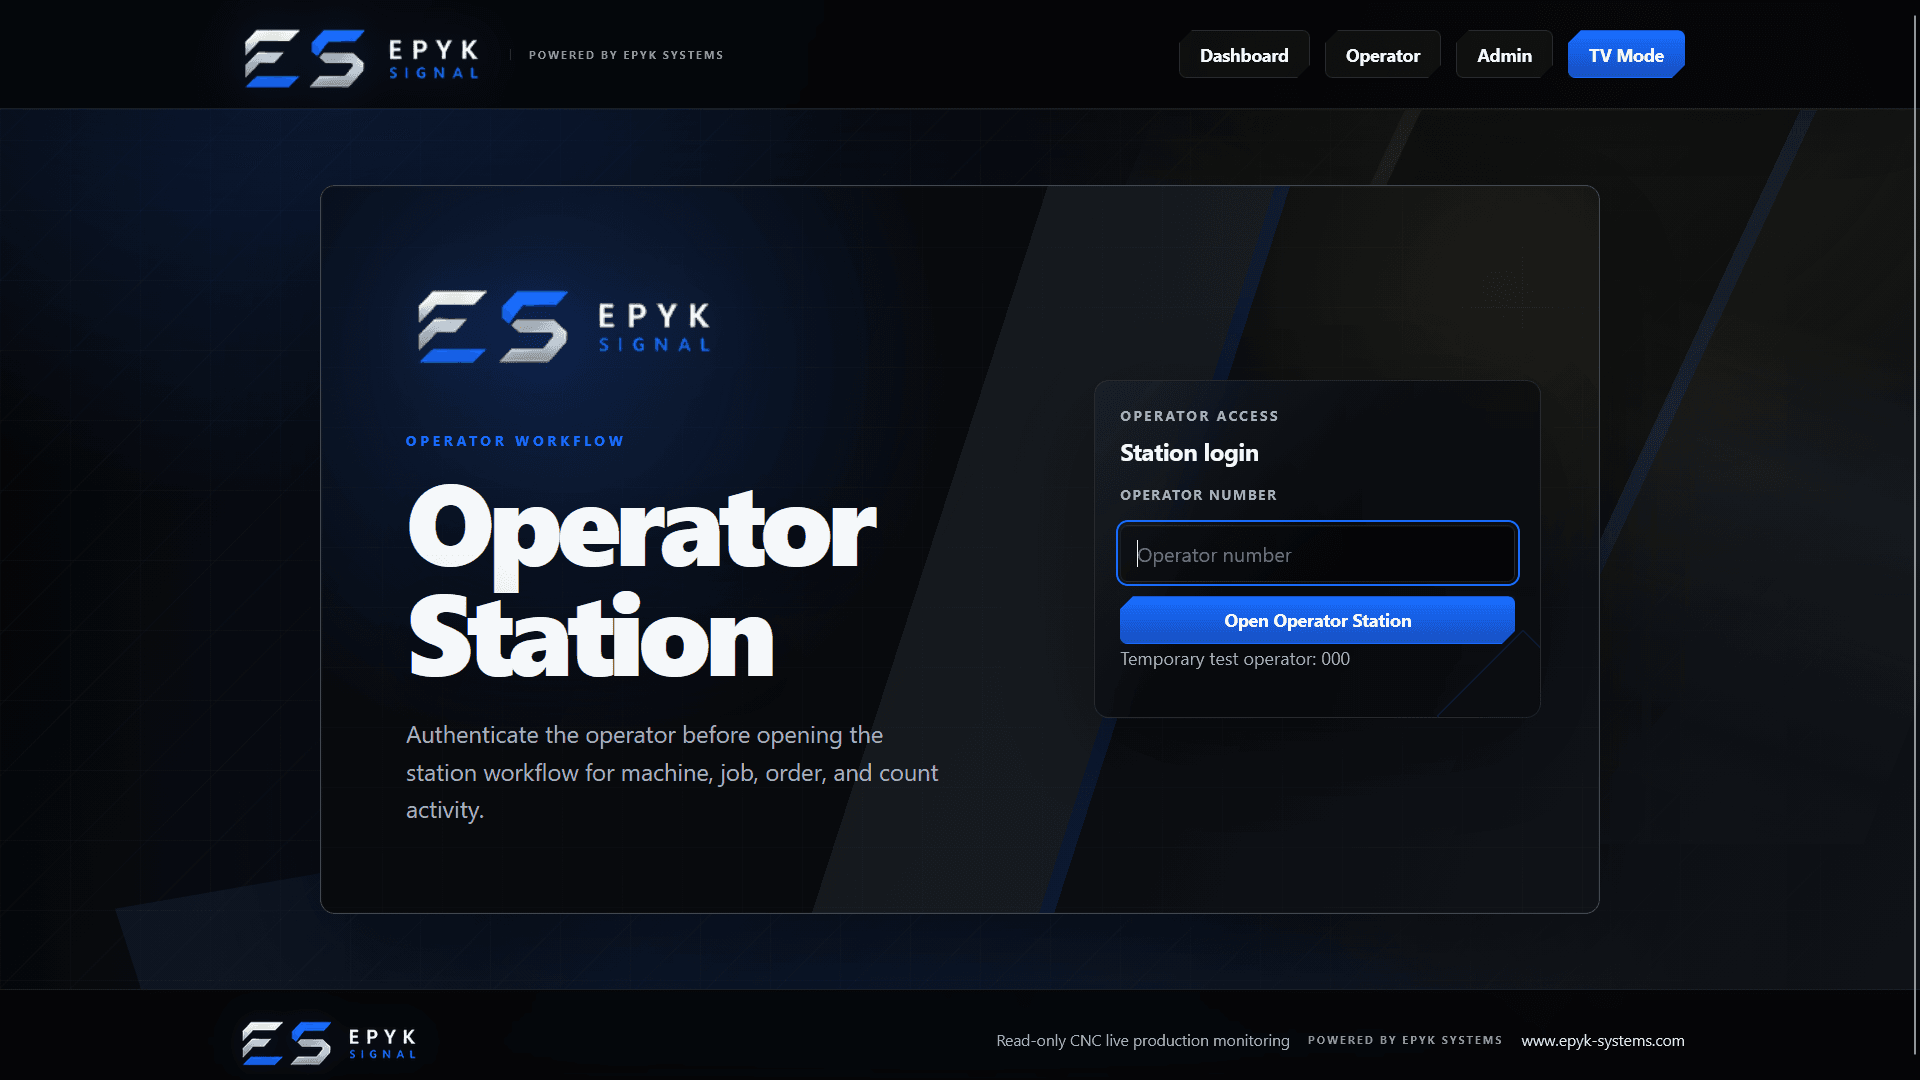Viewport: 1920px width, 1080px height.
Task: Click the 'OPERATOR ACCESS' label
Action: [x=1199, y=416]
